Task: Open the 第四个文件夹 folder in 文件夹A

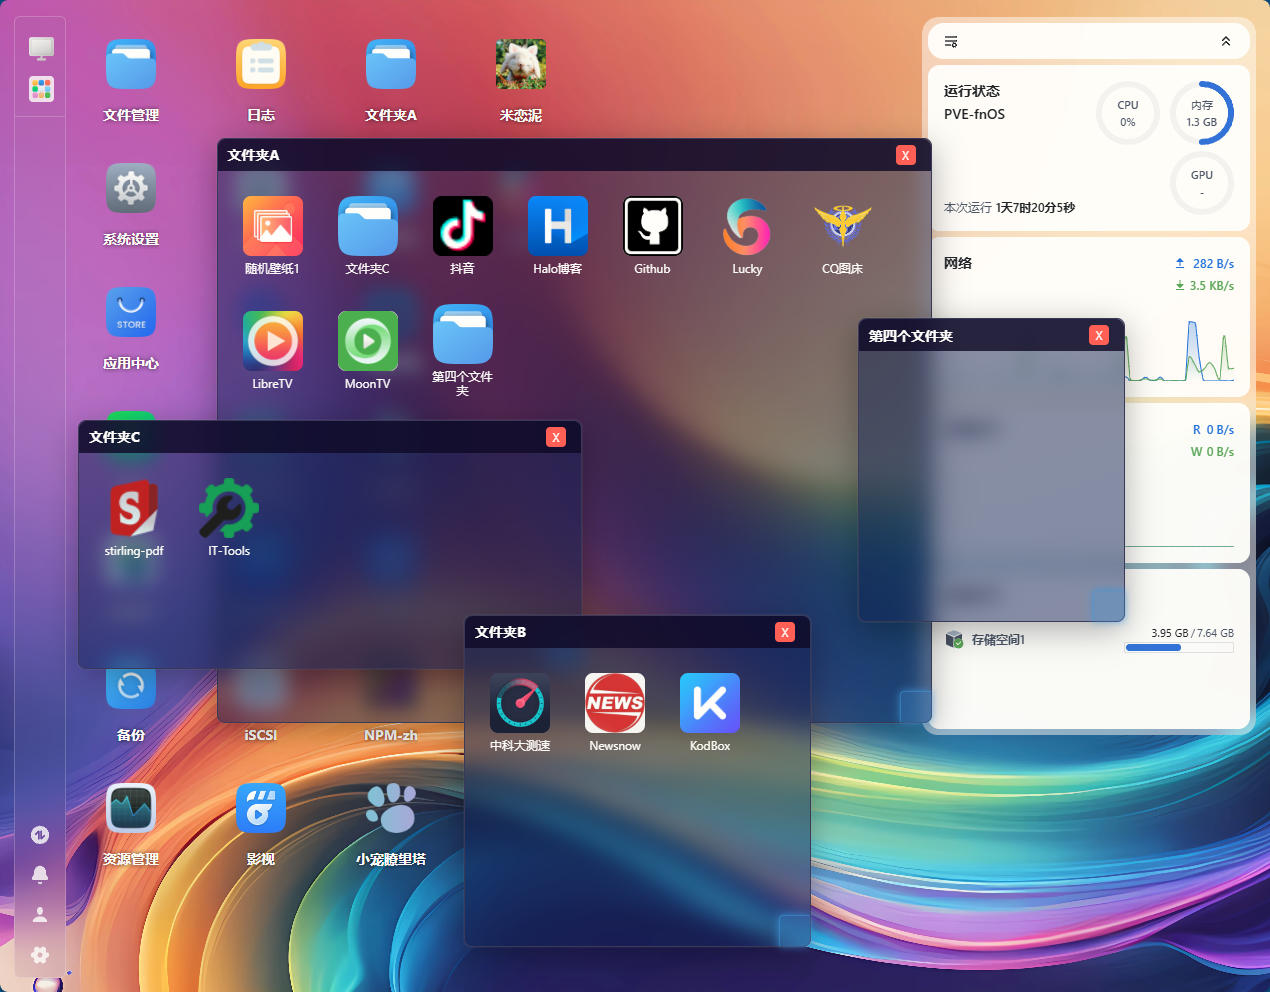Action: point(462,336)
